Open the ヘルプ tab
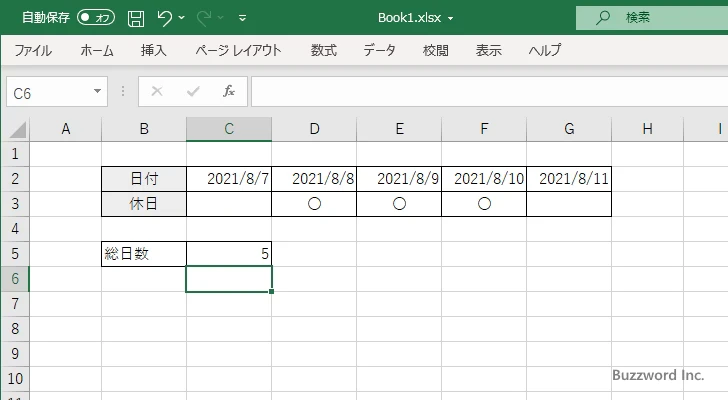The width and height of the screenshot is (728, 400). pos(545,50)
